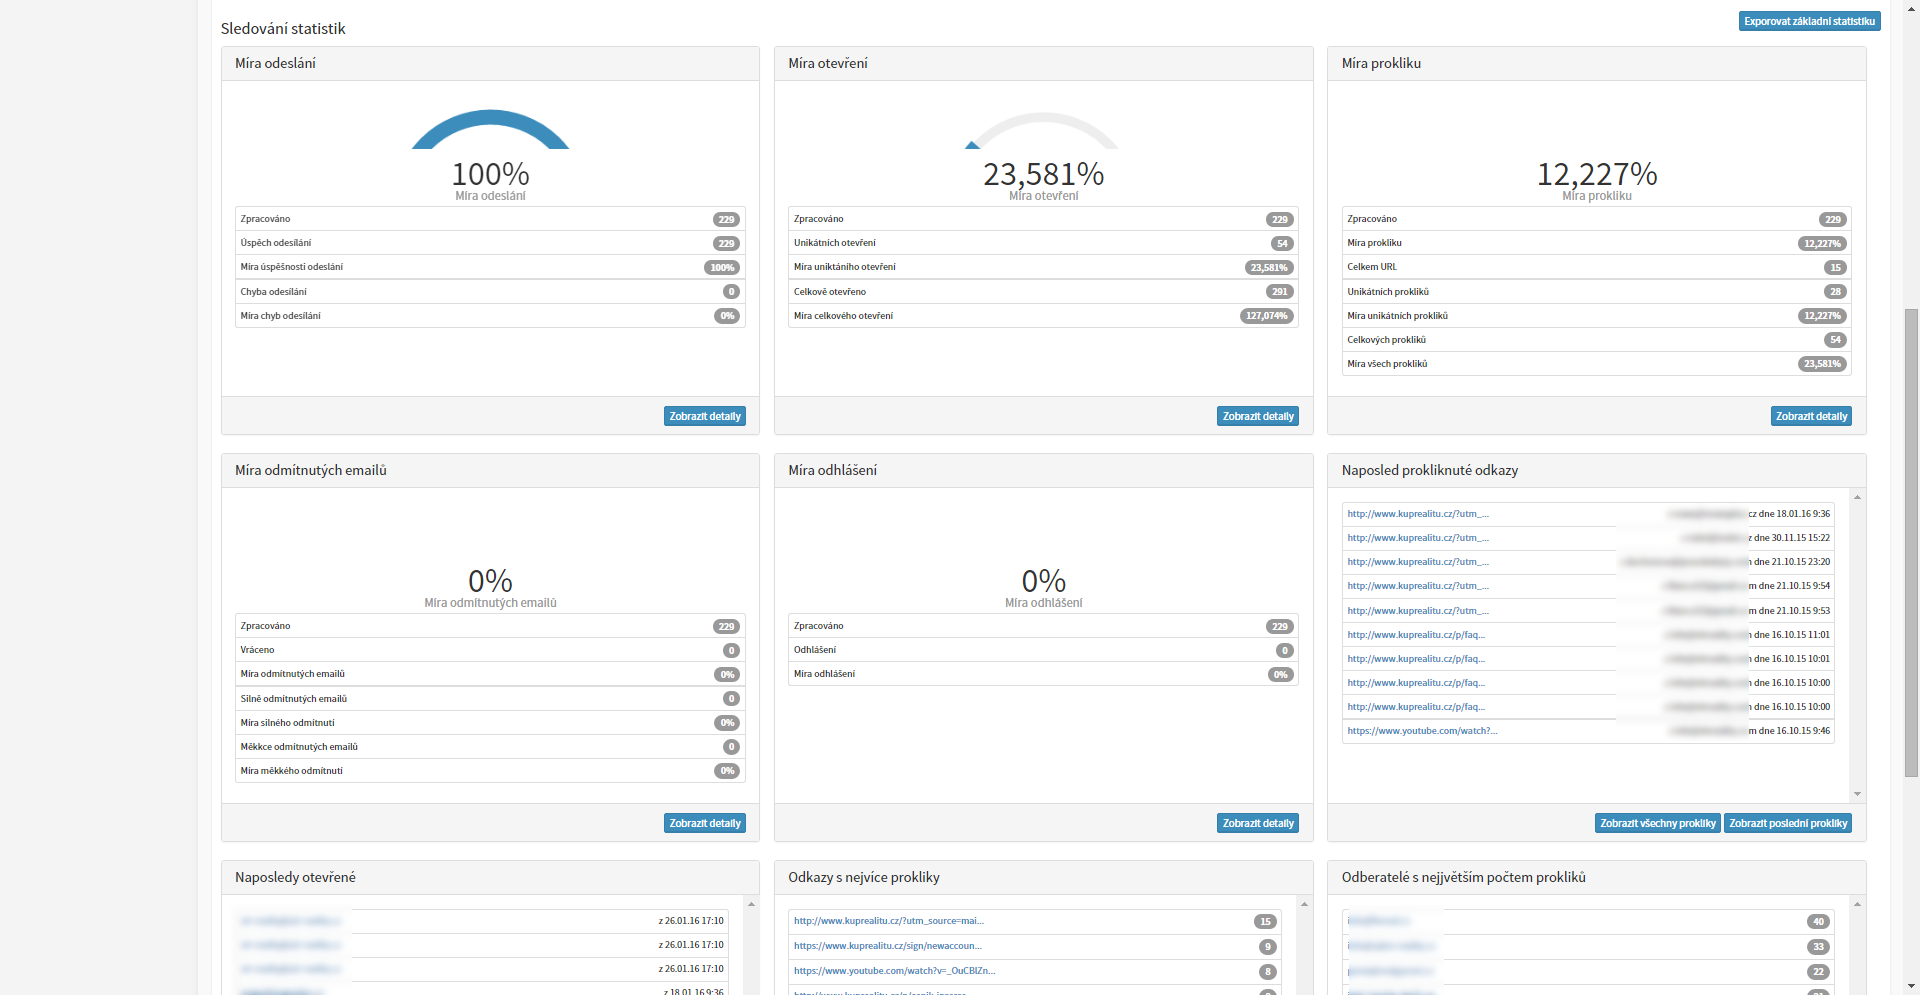Click scroll-up arrow in Odberatelé s největším počtem
The width and height of the screenshot is (1920, 995).
(1857, 904)
